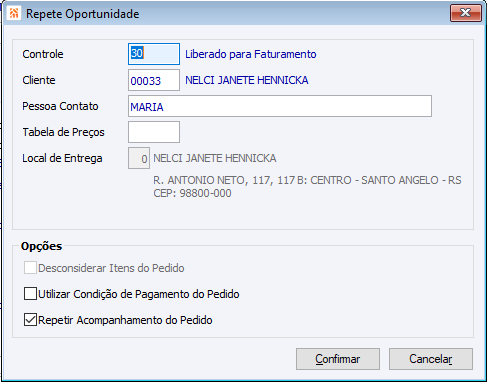Close the Repete Oportunidade dialog
This screenshot has height=382, width=487.
(x=466, y=13)
